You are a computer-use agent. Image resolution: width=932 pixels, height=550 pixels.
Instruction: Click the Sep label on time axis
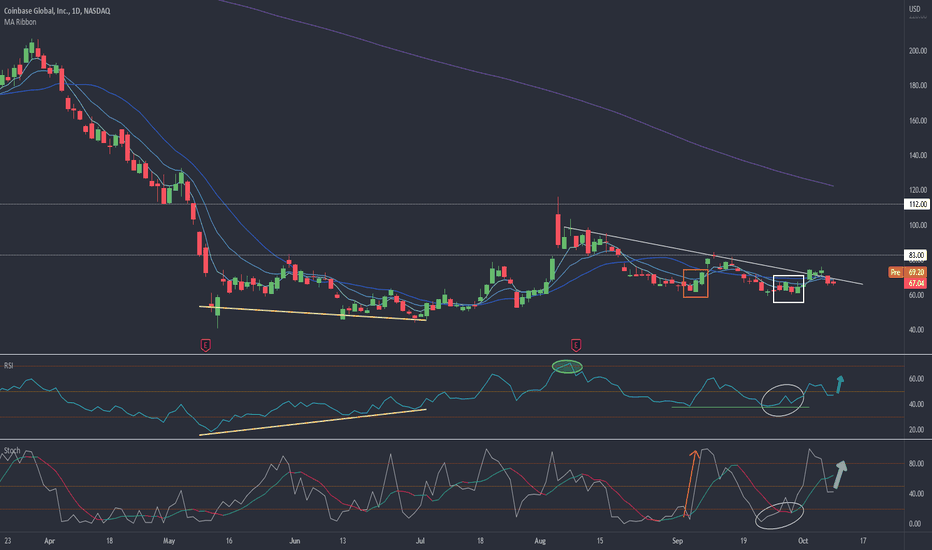coord(677,540)
